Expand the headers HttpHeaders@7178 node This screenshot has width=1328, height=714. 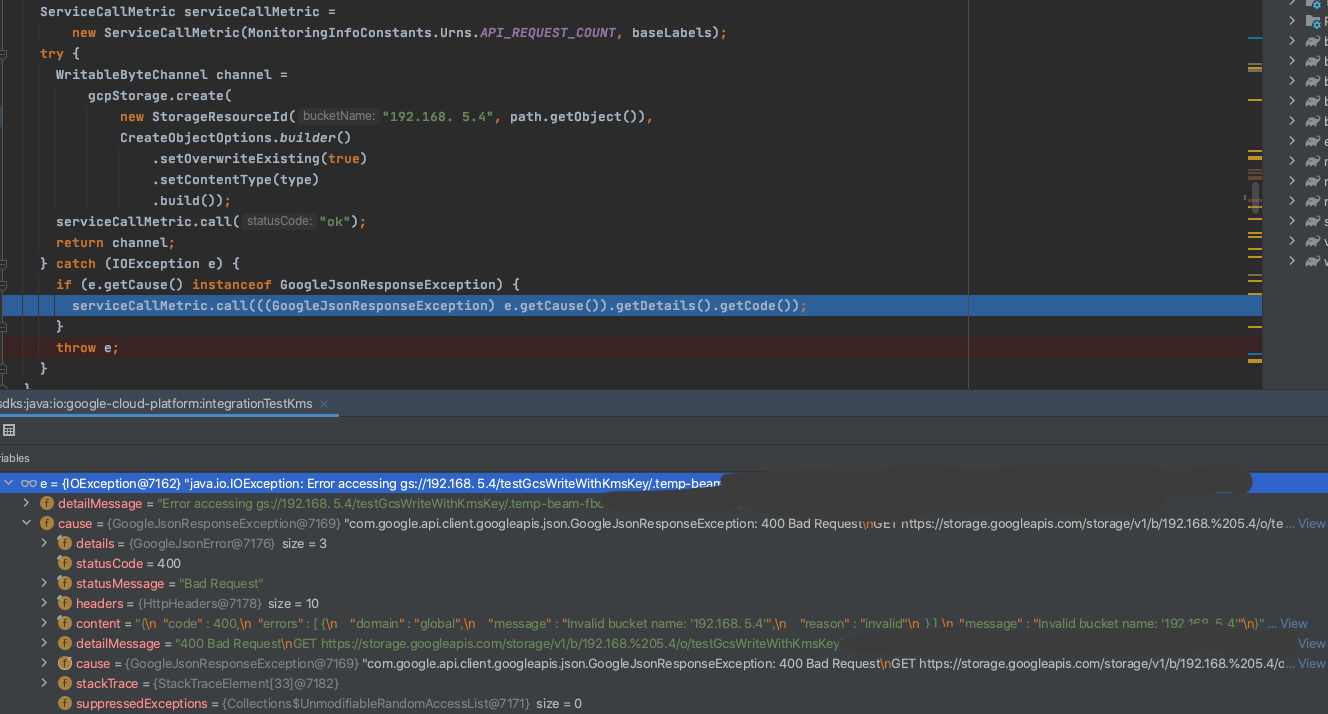click(44, 603)
